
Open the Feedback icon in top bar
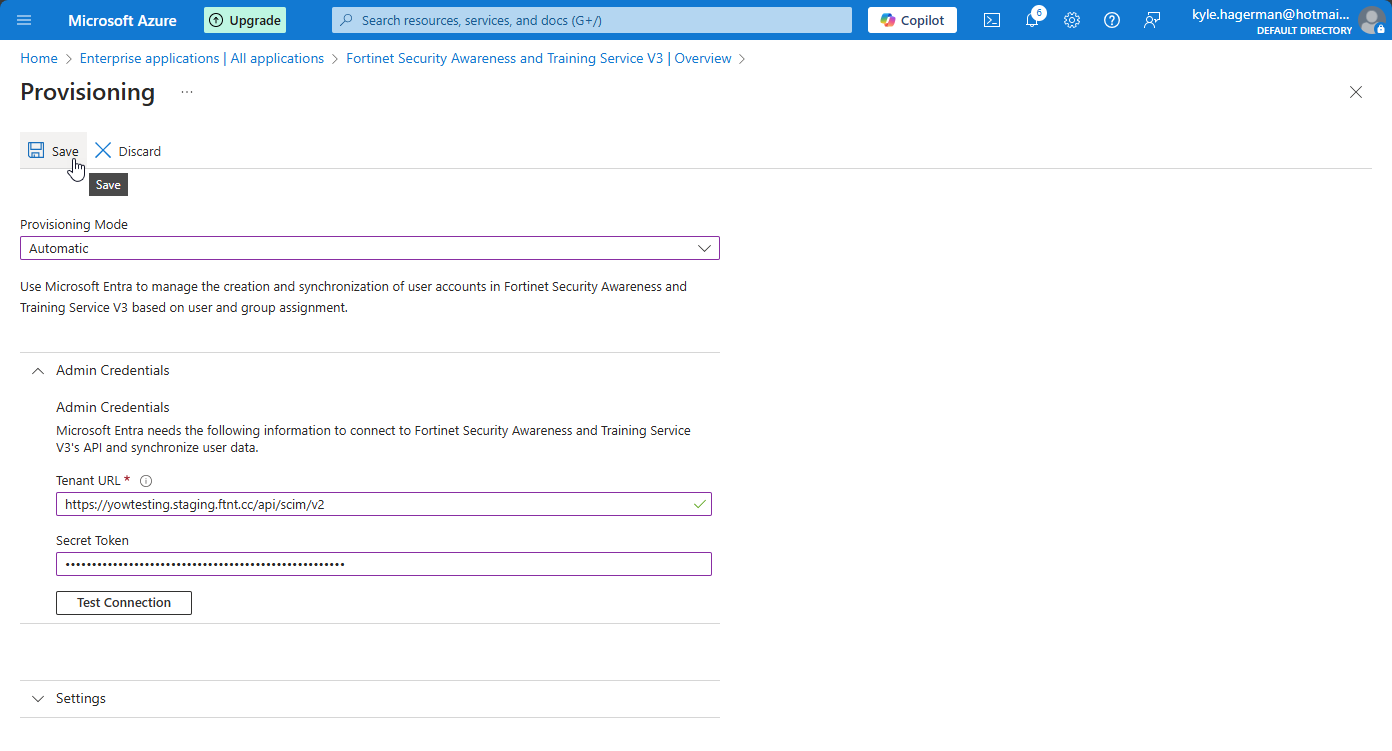pyautogui.click(x=1152, y=20)
